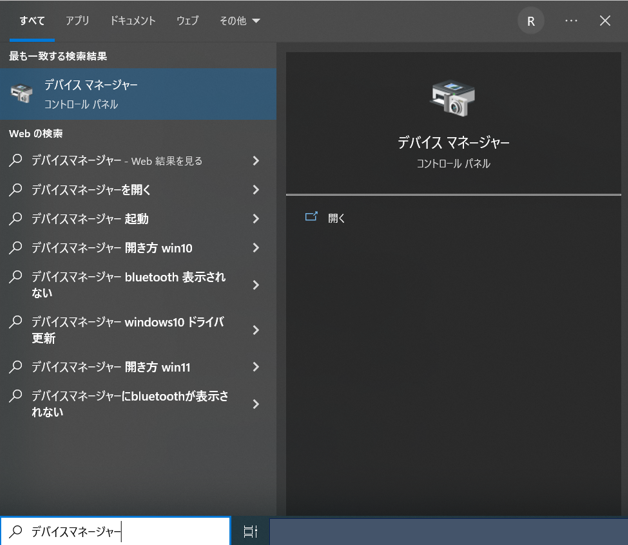Expand arrow for デバイスマネージャーを開く
Image resolution: width=628 pixels, height=545 pixels.
256,190
